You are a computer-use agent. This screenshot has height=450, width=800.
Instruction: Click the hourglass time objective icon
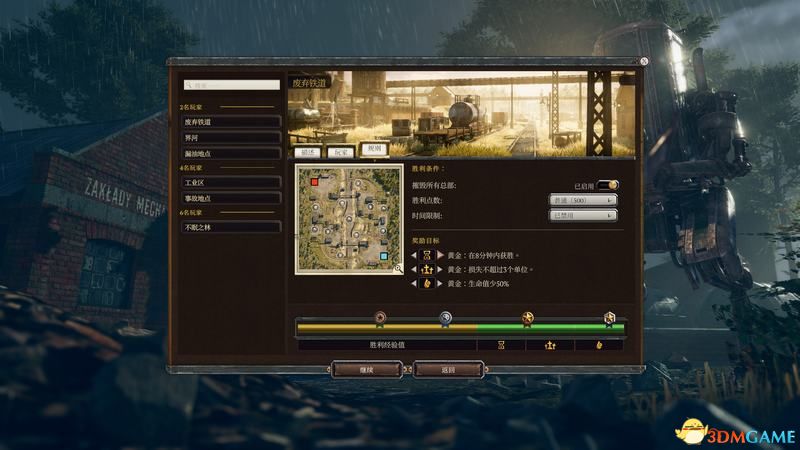pyautogui.click(x=427, y=255)
